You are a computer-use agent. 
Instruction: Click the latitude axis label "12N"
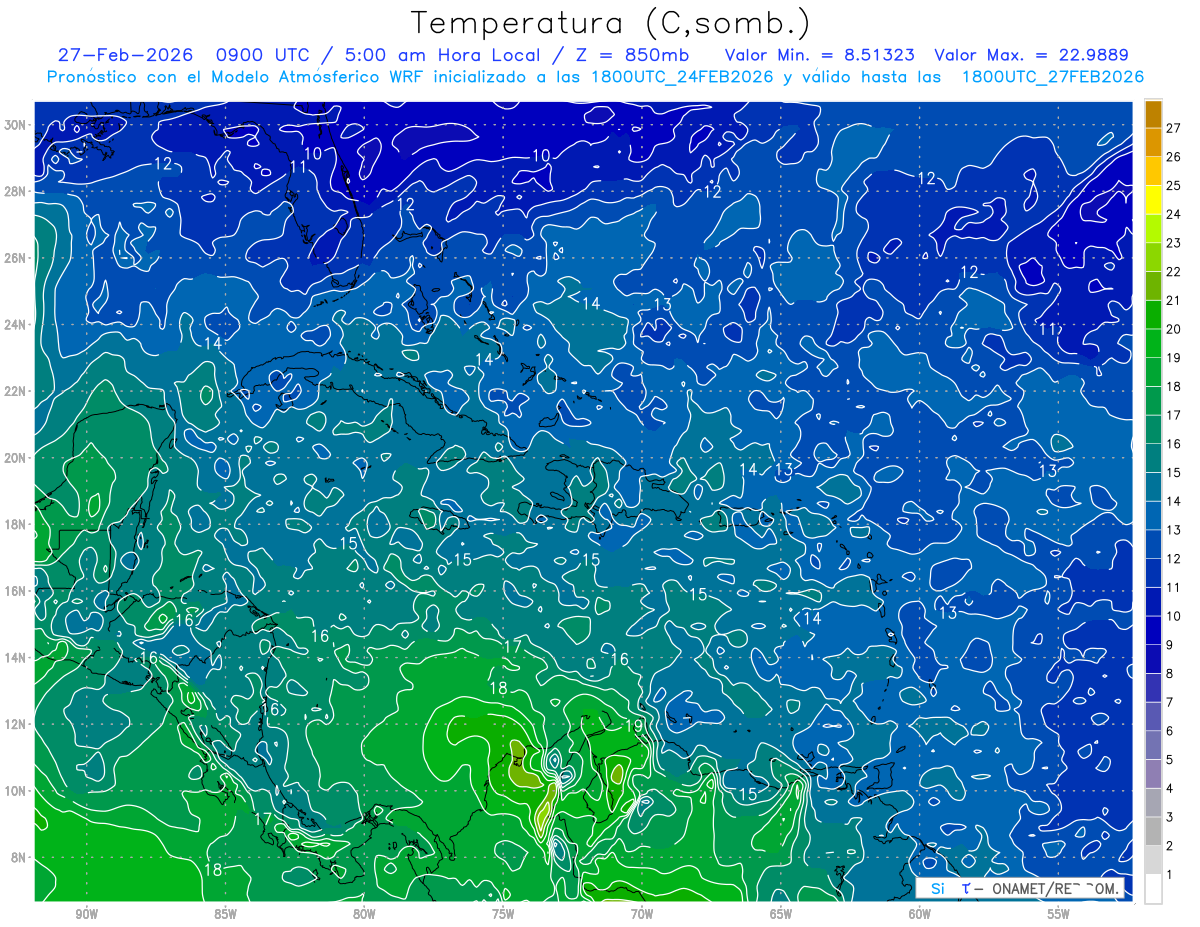click(15, 724)
